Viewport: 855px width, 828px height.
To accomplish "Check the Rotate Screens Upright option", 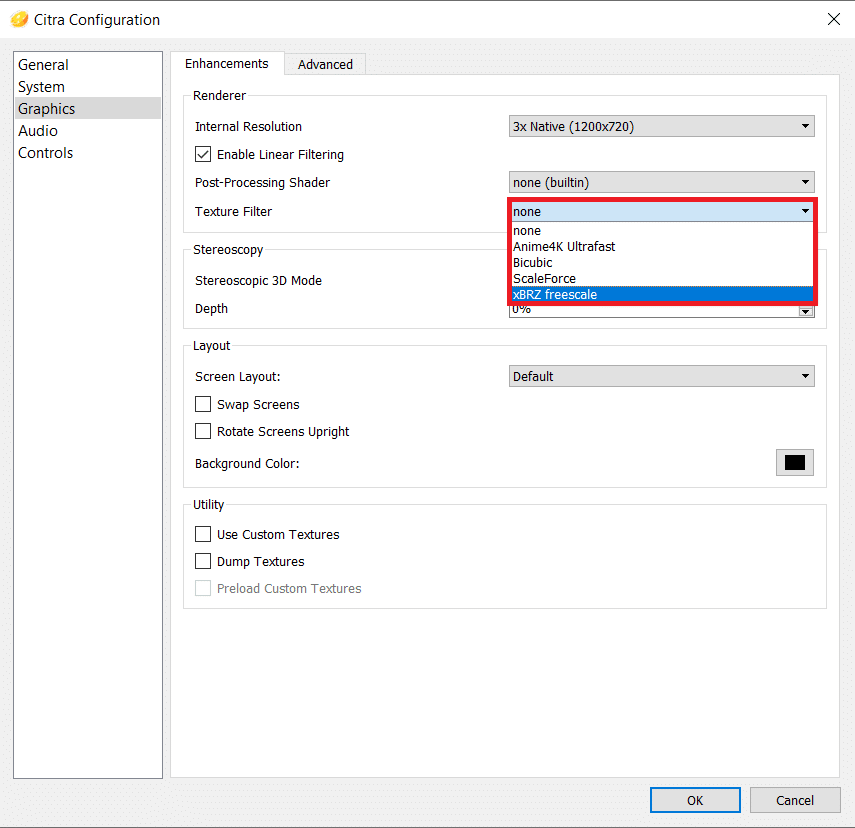I will [203, 432].
